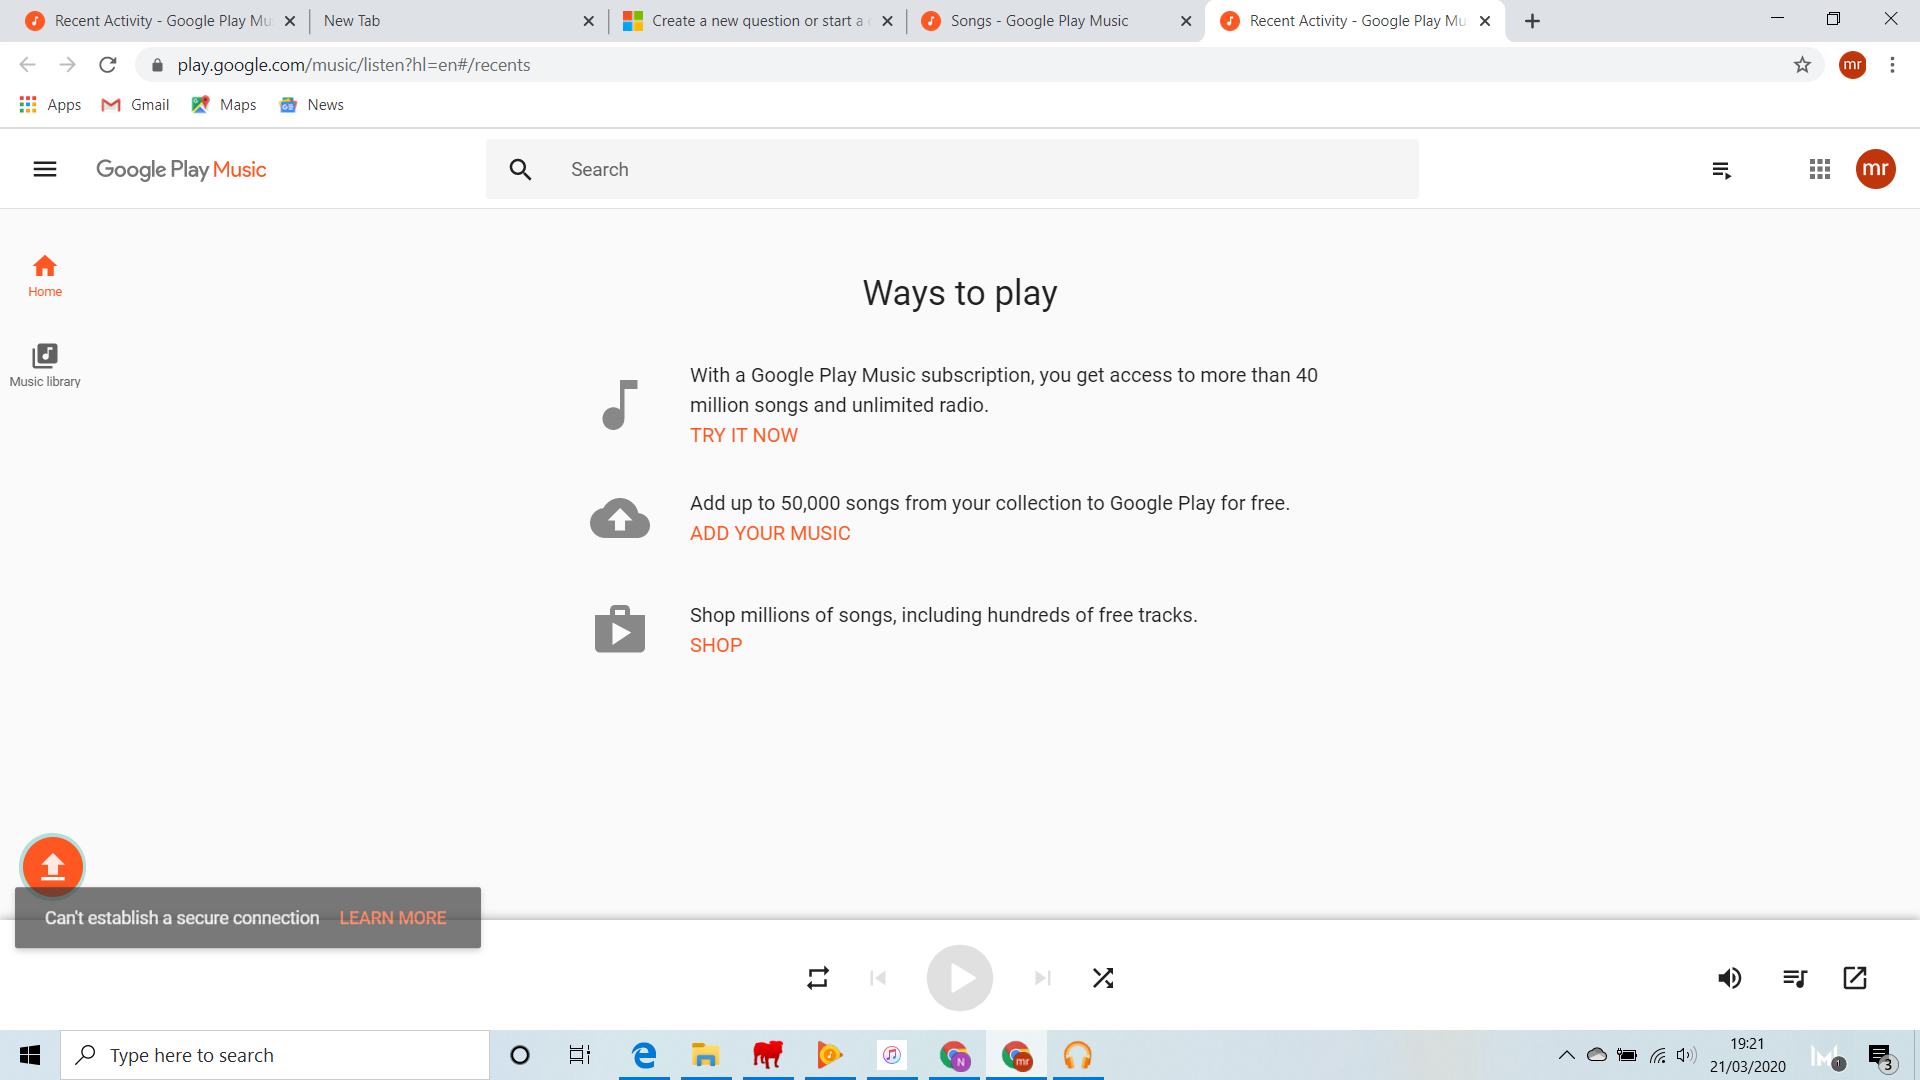Open Maps bookmark
Viewport: 1920px width, 1080px height.
pyautogui.click(x=224, y=105)
